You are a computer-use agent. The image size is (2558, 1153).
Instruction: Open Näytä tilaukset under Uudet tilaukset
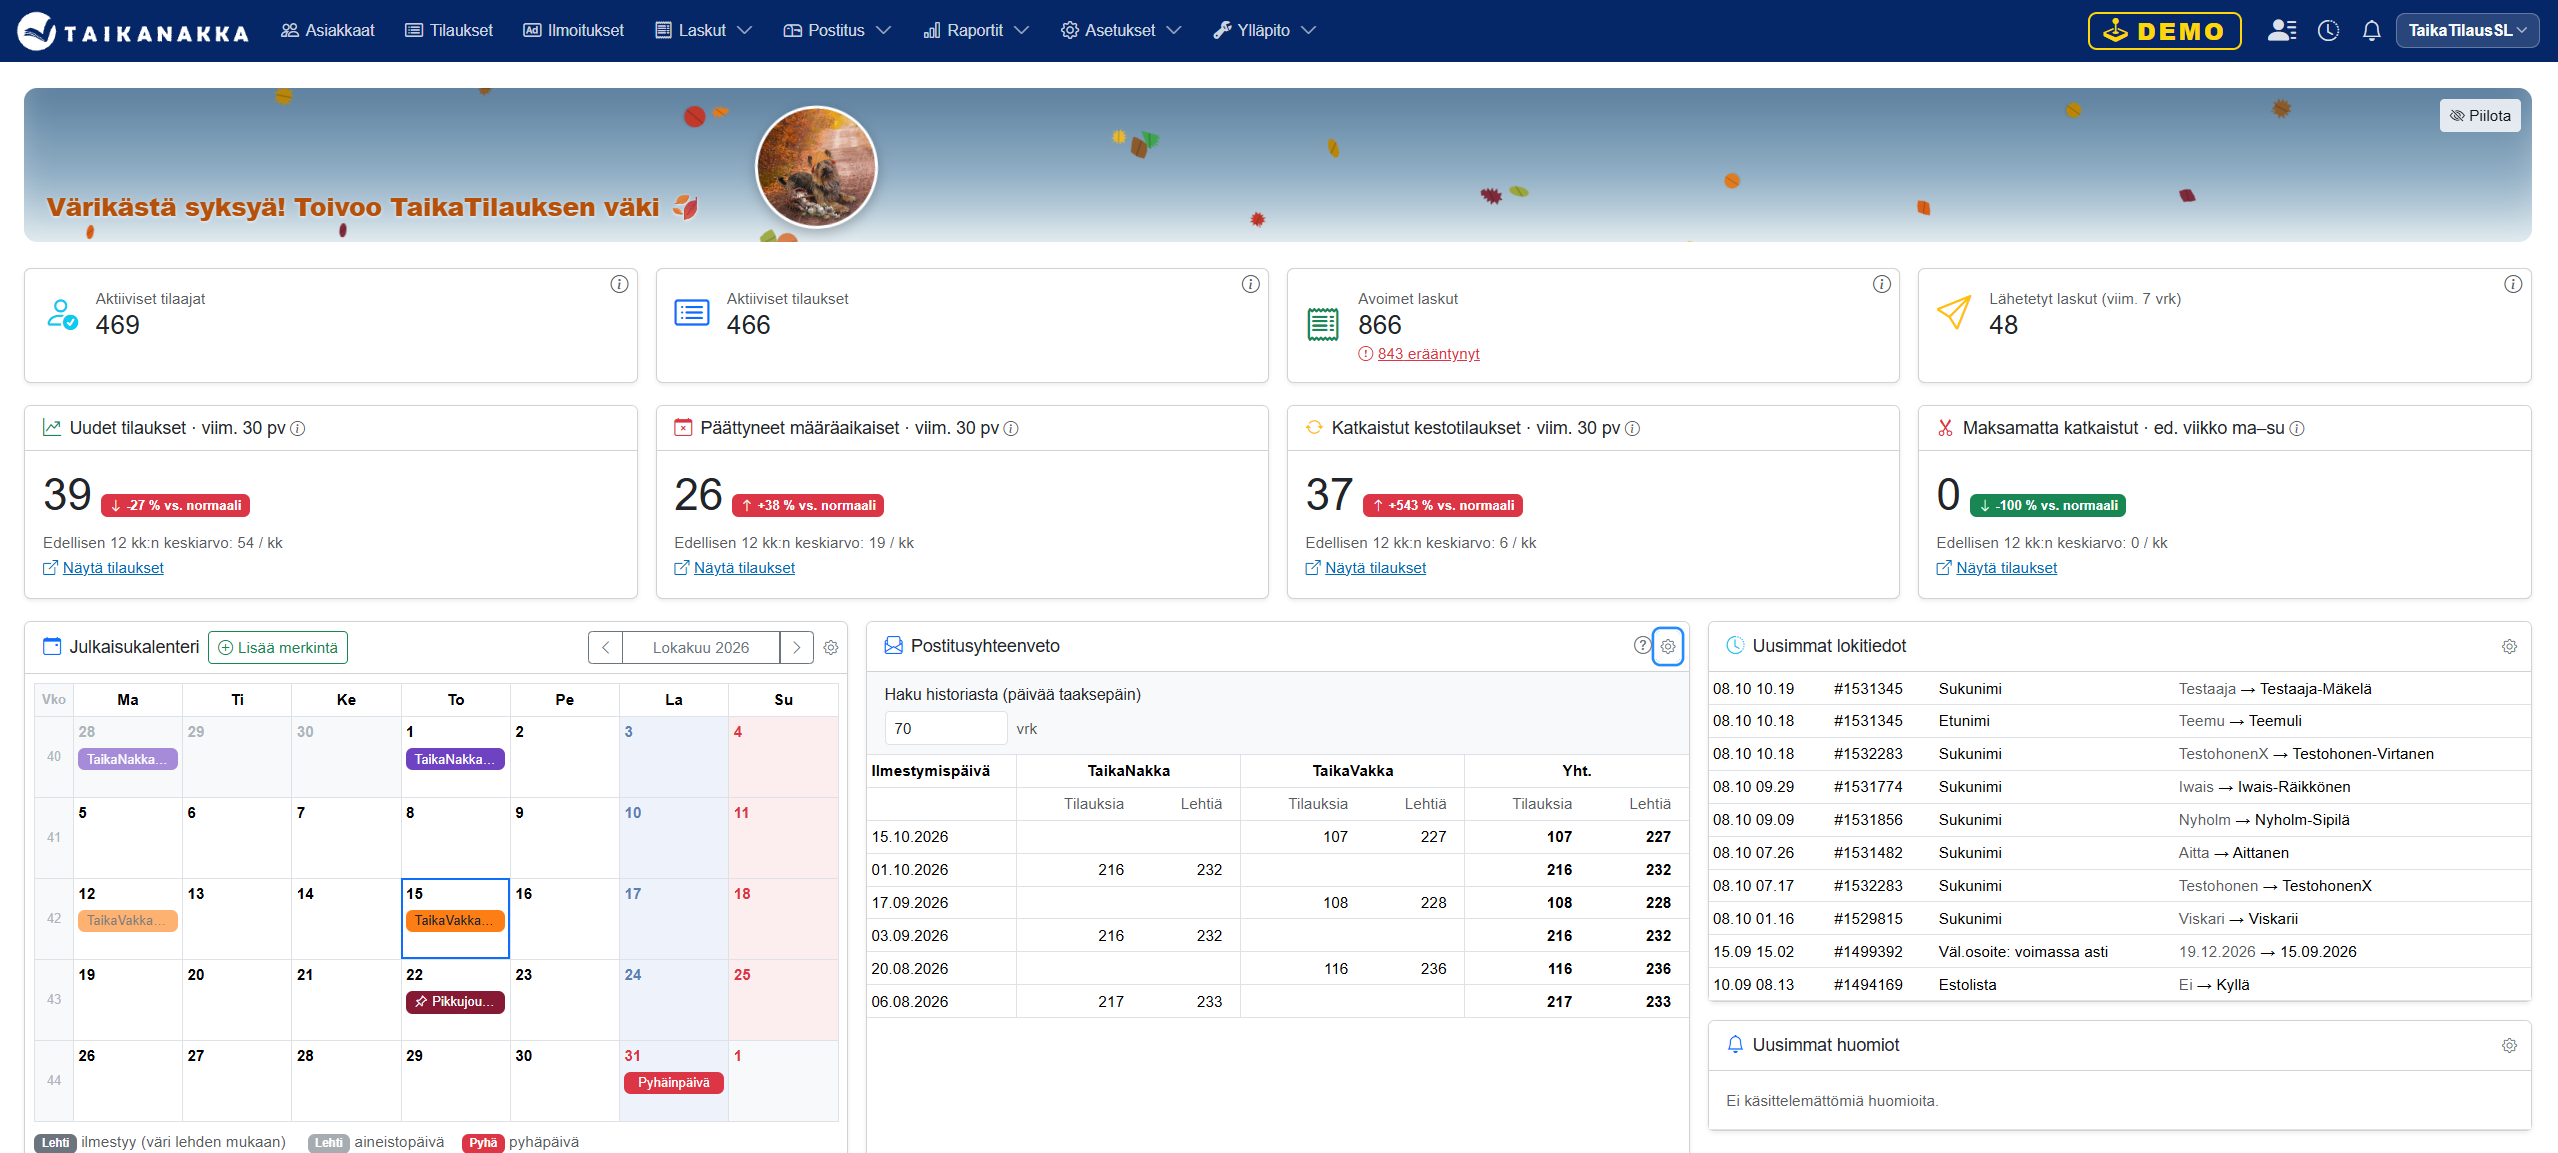coord(113,568)
